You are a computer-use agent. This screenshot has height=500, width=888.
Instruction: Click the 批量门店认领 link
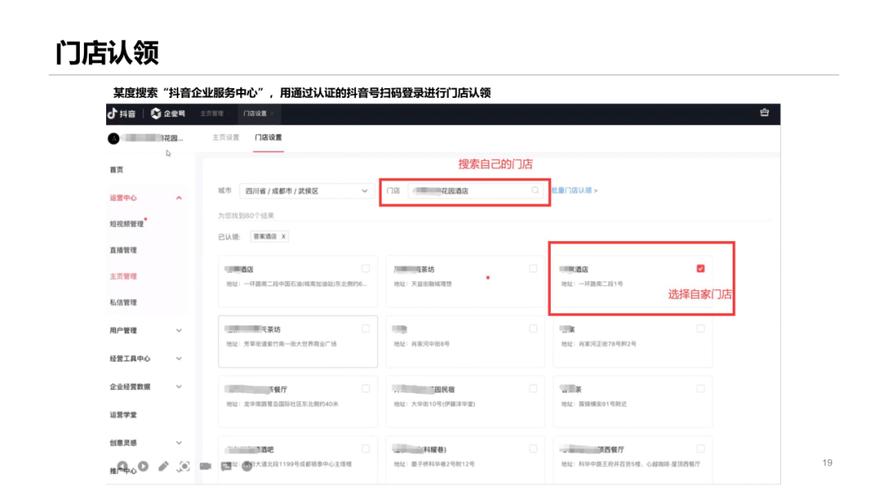tap(574, 190)
